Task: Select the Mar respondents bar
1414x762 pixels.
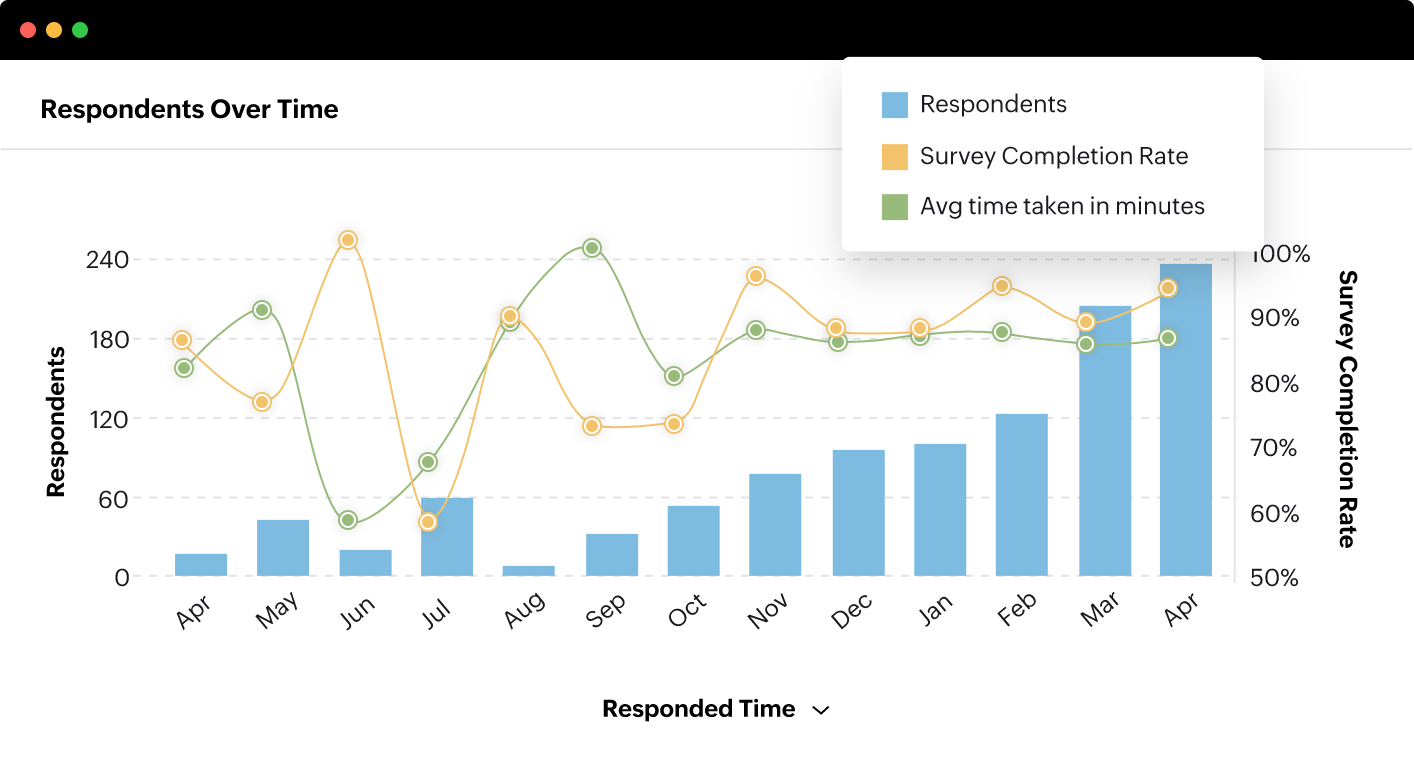Action: tap(1104, 441)
